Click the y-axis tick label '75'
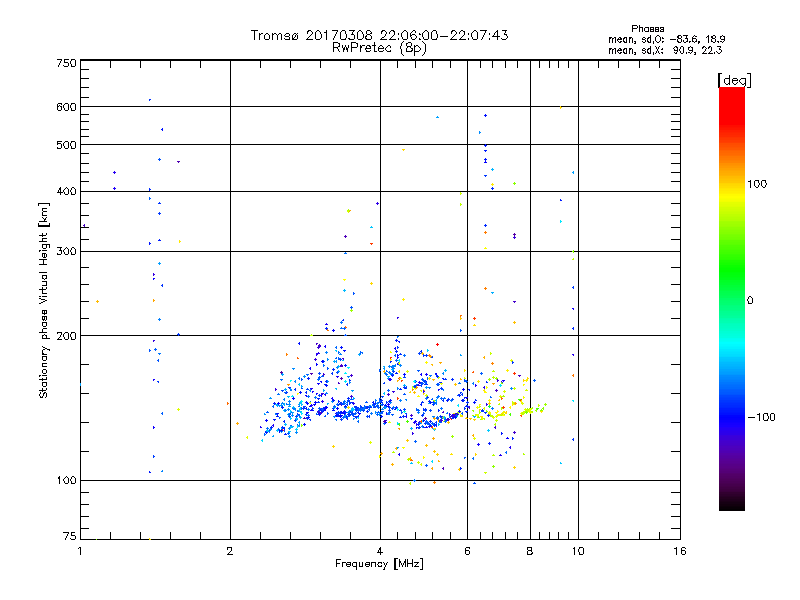 pyautogui.click(x=70, y=536)
